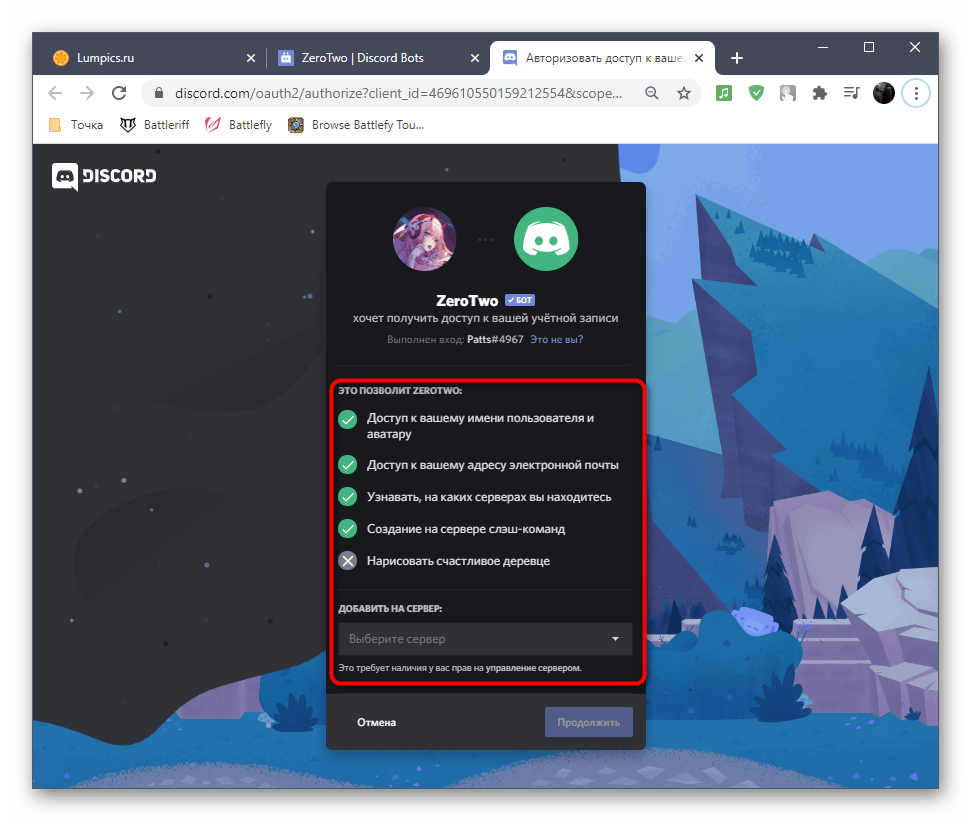Switch to ZeroTwo | Discord Bots tab

[x=378, y=58]
